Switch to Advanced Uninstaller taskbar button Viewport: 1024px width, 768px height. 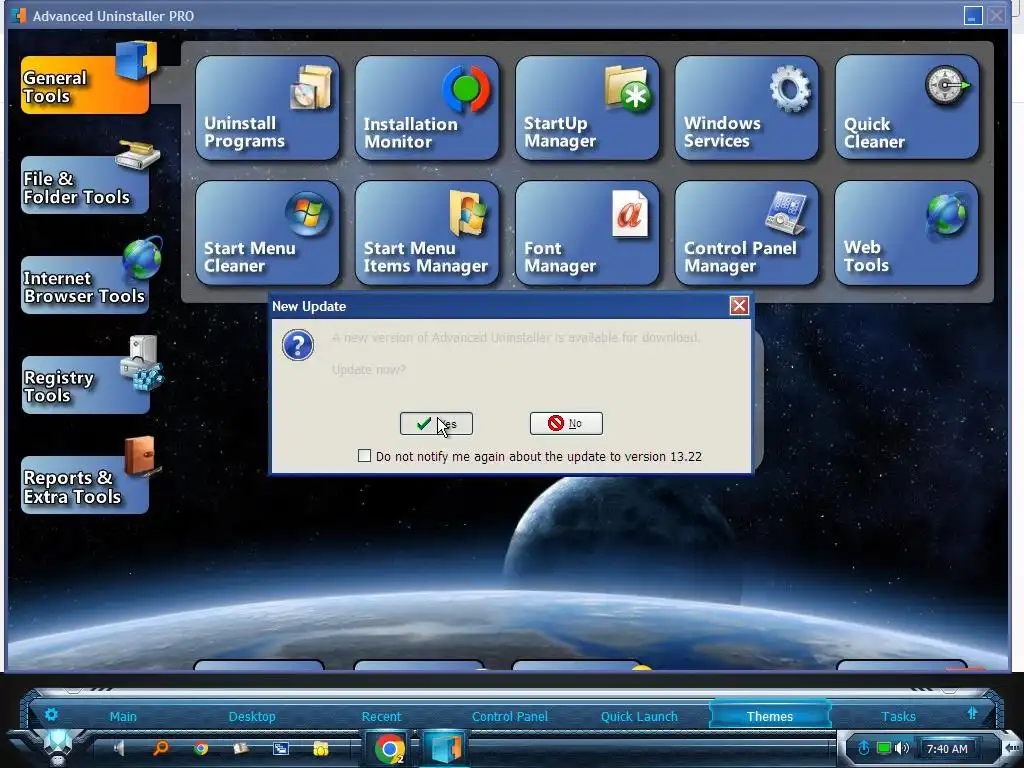pos(445,749)
